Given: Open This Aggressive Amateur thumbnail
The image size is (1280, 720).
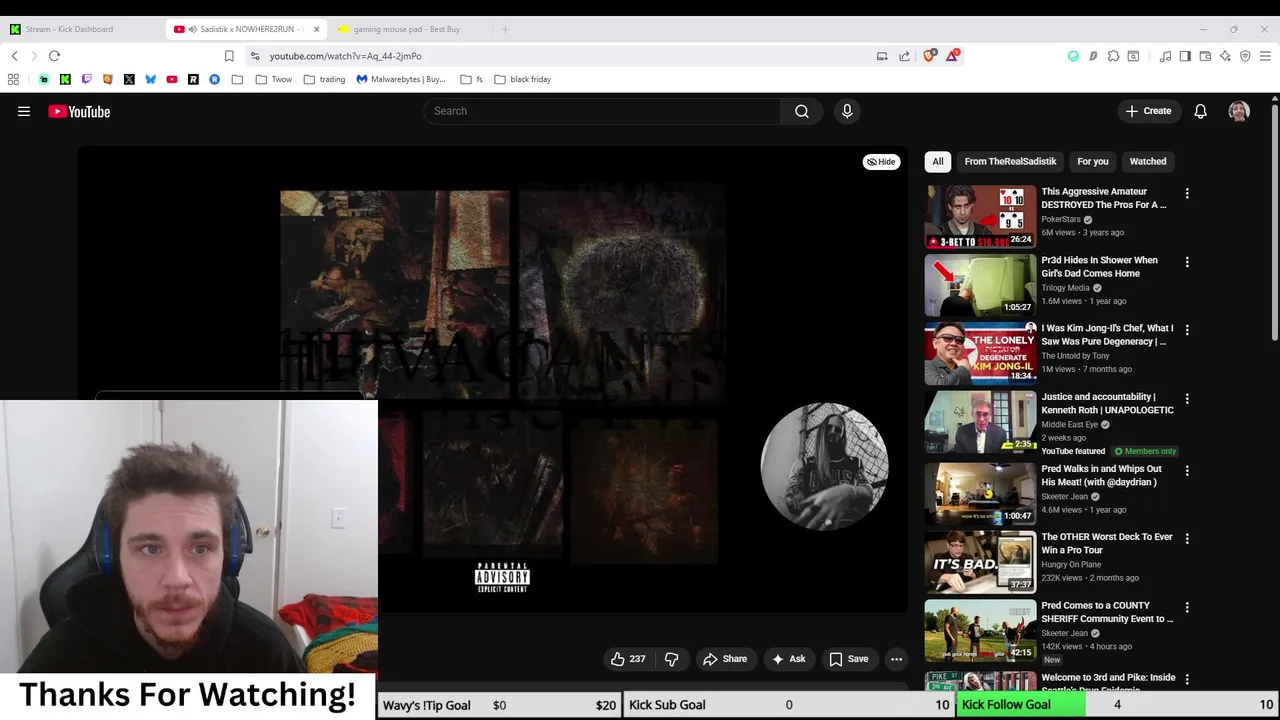Looking at the screenshot, I should pyautogui.click(x=980, y=216).
